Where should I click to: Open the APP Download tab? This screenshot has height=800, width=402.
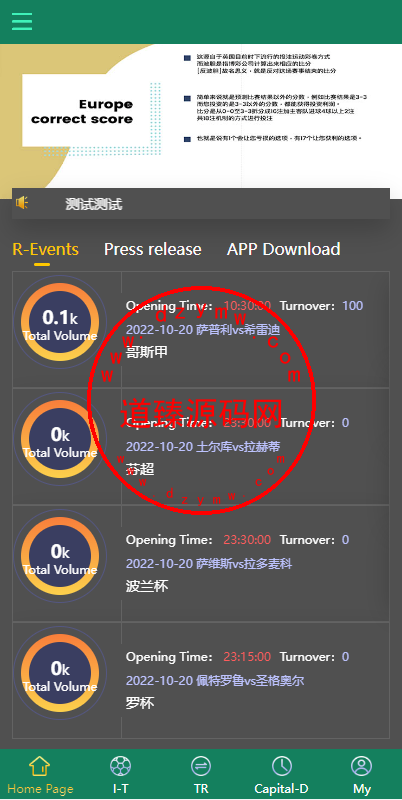pyautogui.click(x=284, y=249)
